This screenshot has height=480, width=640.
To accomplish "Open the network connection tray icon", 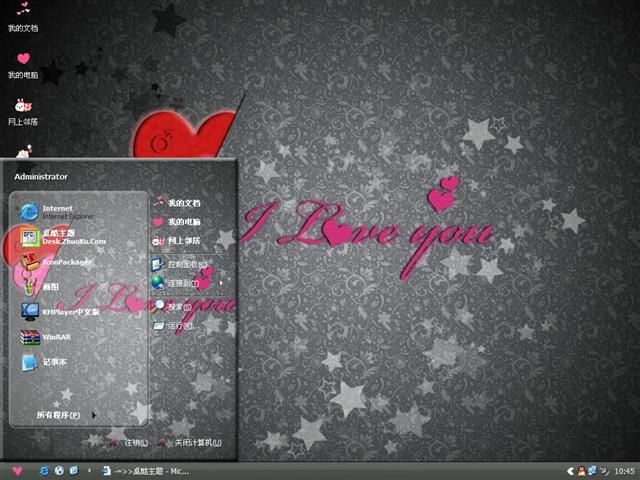I will (x=592, y=471).
